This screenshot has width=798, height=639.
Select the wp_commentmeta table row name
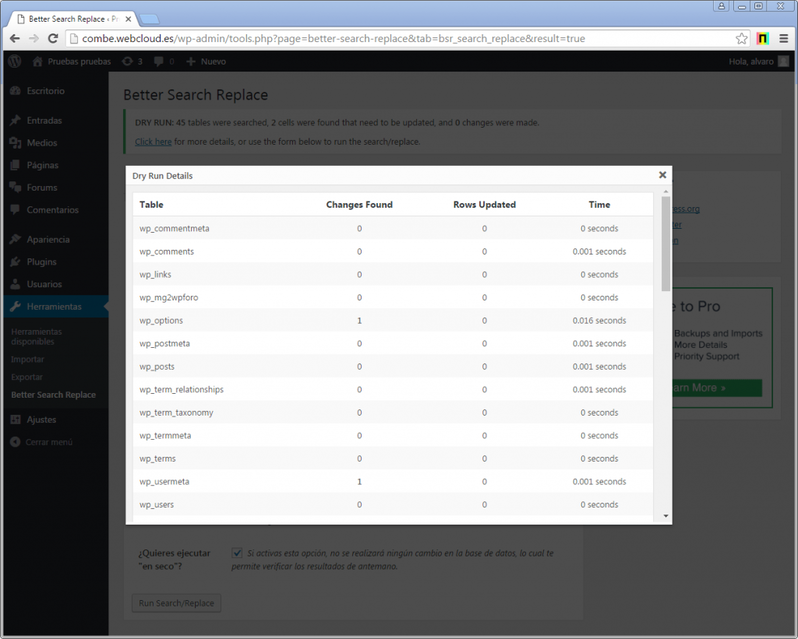pos(175,228)
